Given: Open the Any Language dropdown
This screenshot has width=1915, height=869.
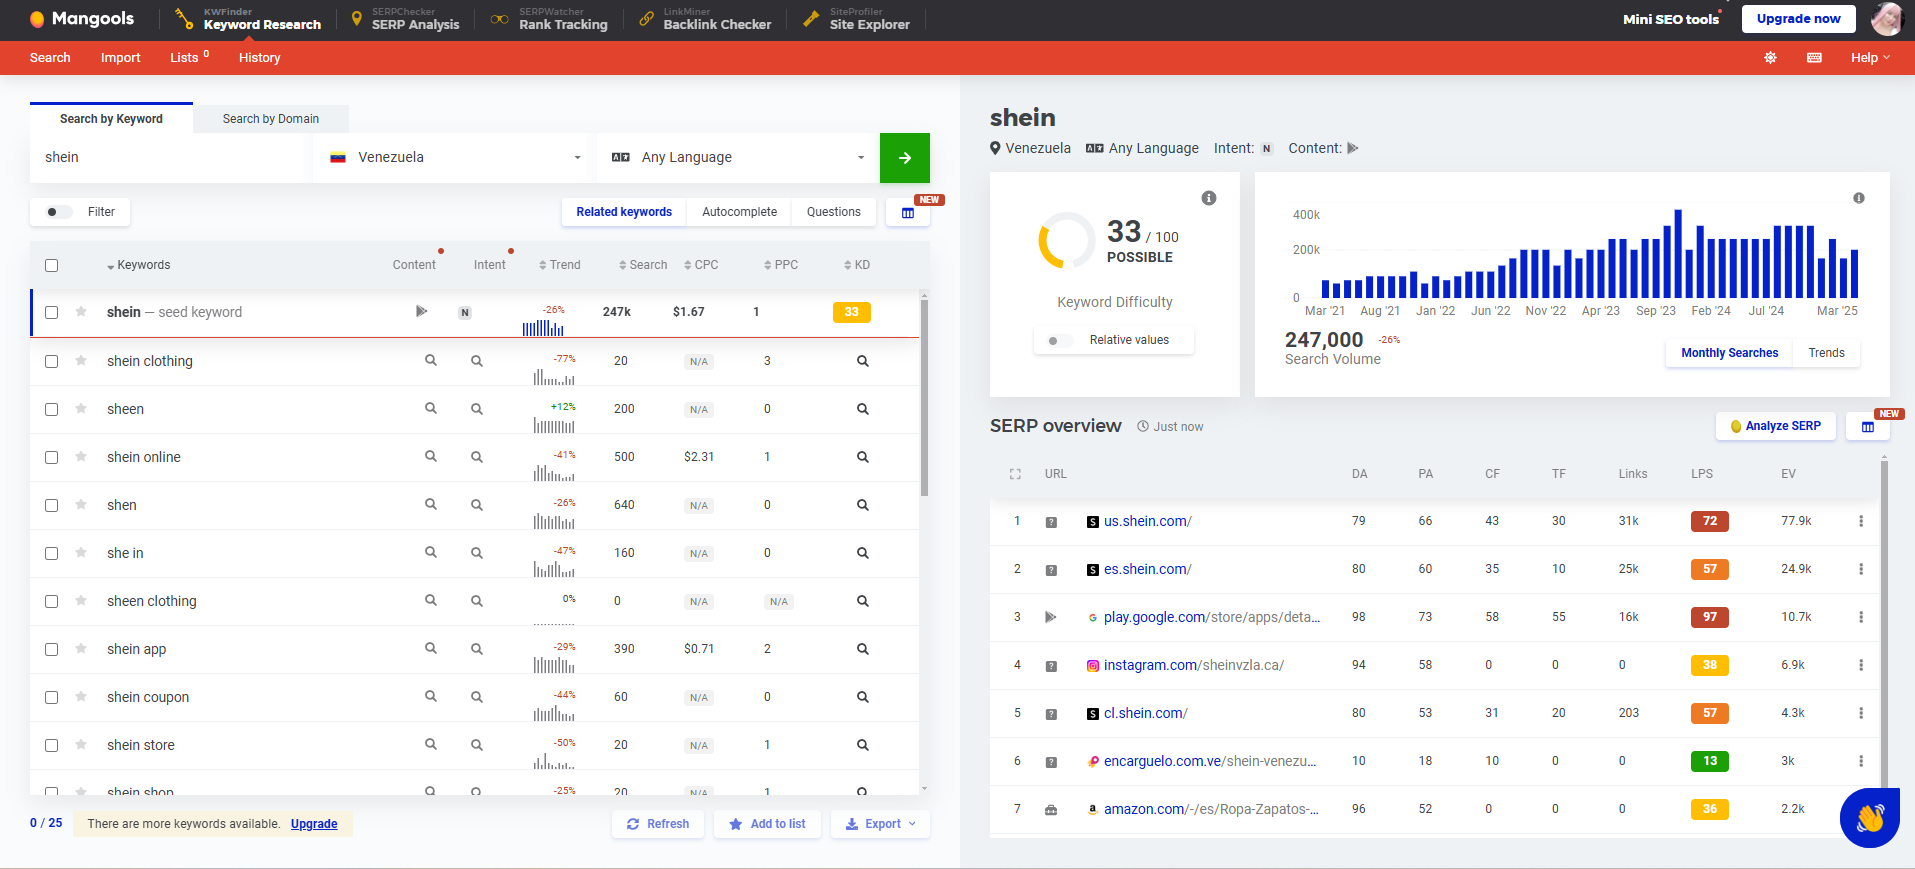Looking at the screenshot, I should click(738, 158).
